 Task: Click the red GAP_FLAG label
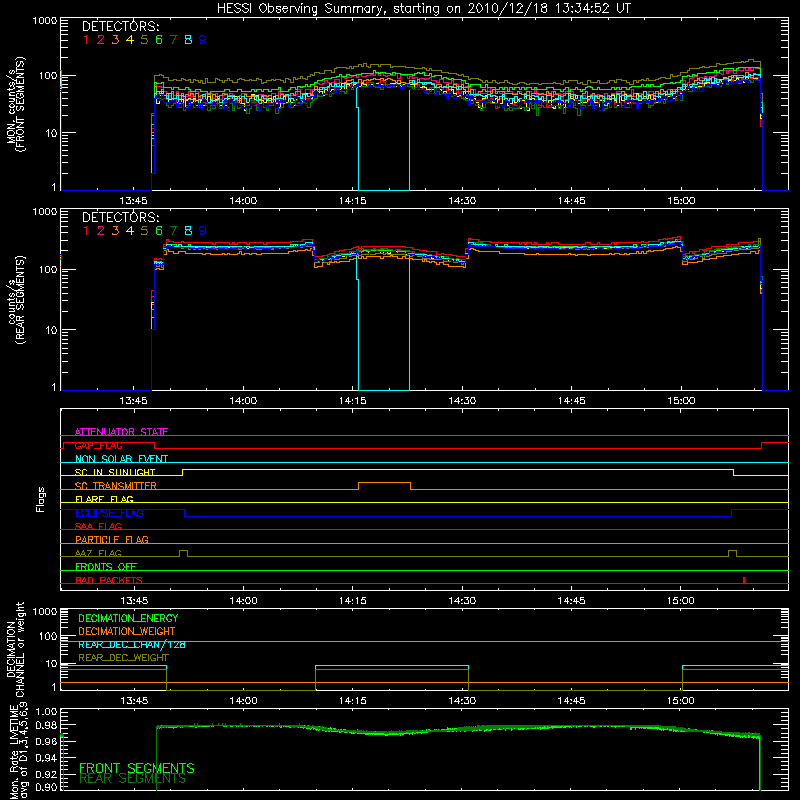pyautogui.click(x=98, y=445)
